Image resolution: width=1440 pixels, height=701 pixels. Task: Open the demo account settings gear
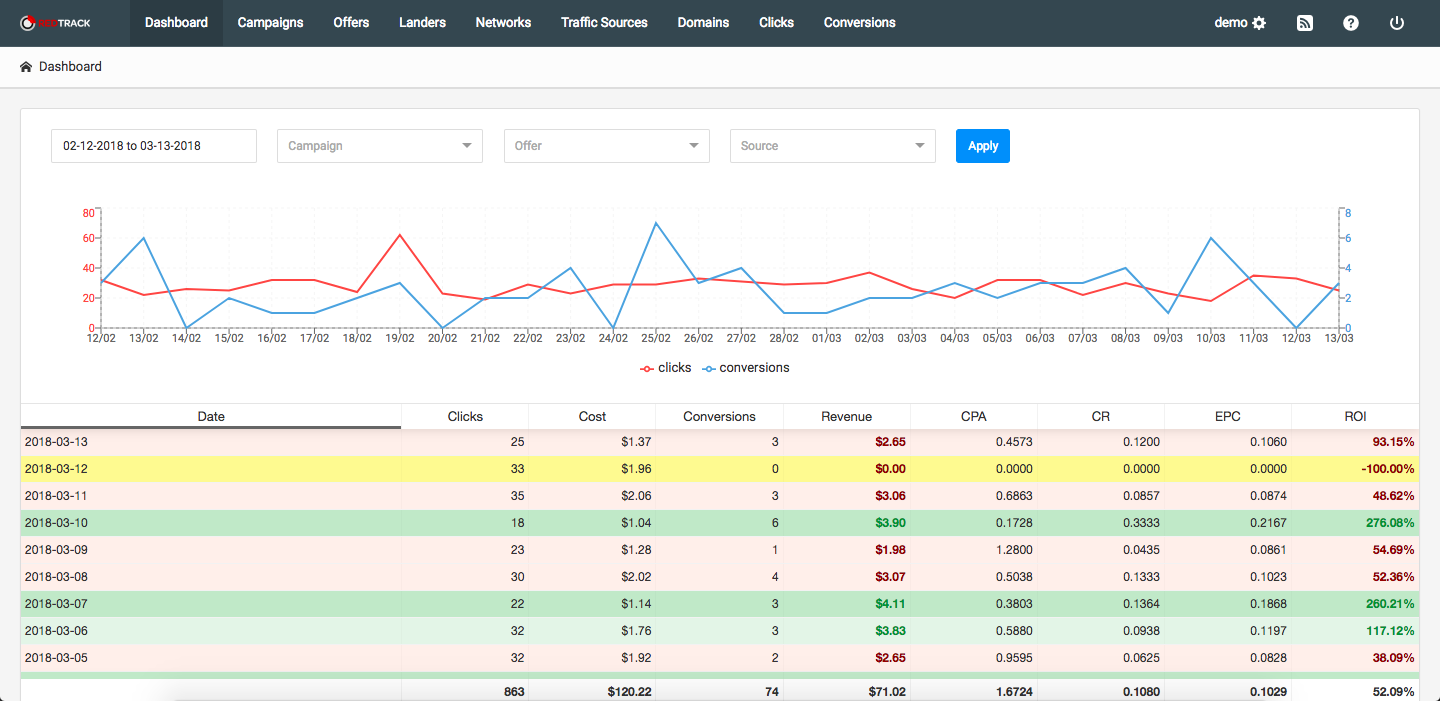1259,23
